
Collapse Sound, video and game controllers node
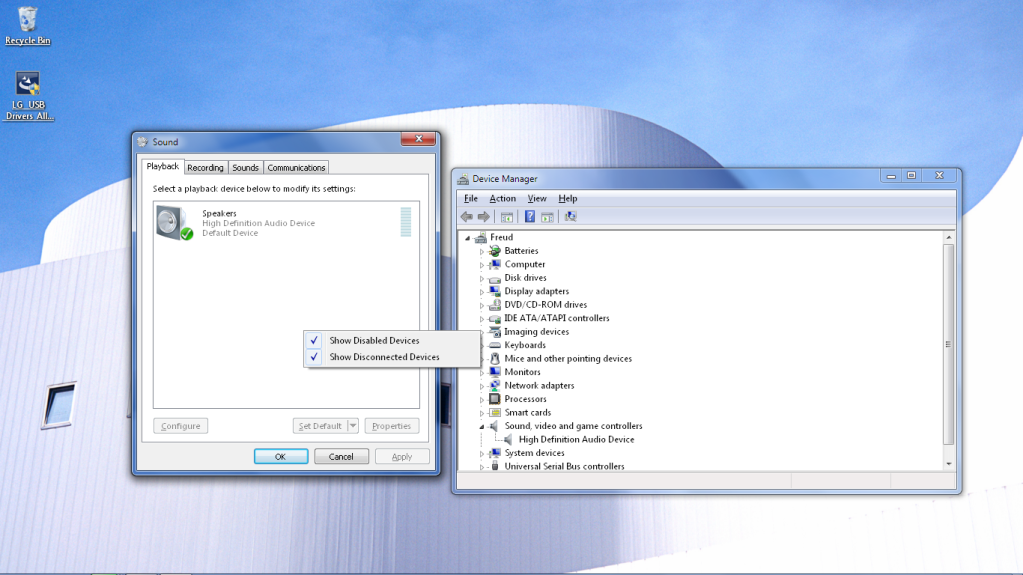(x=481, y=427)
